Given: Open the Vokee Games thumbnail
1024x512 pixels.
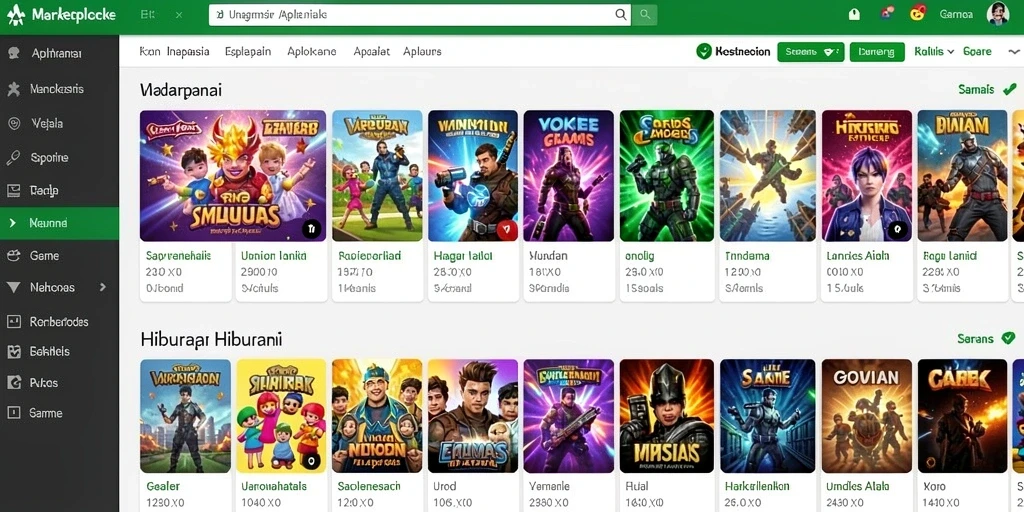Looking at the screenshot, I should click(568, 176).
